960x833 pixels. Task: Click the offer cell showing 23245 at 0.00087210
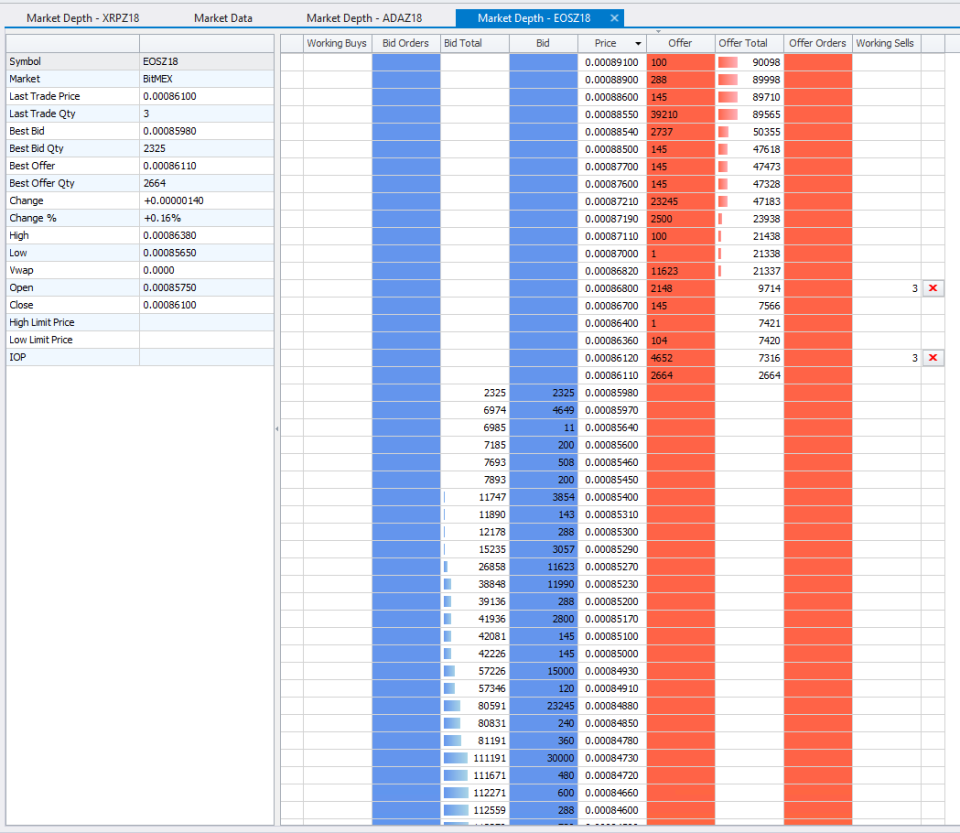680,200
